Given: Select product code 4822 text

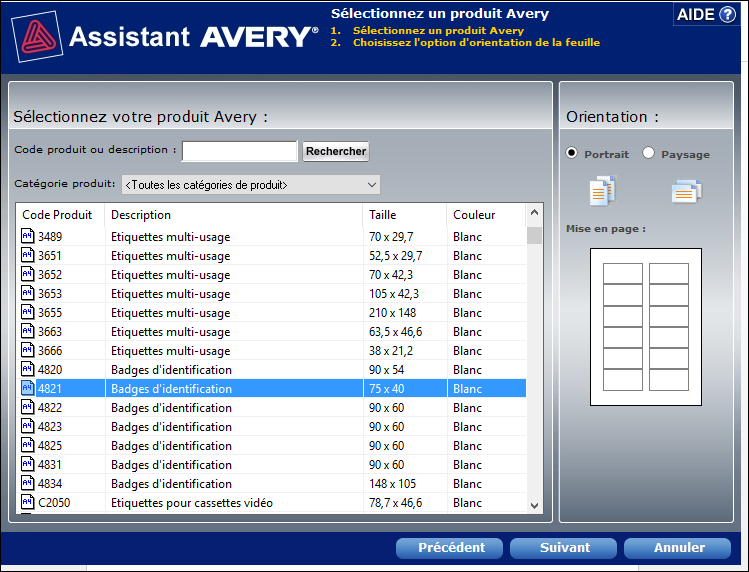Looking at the screenshot, I should click(50, 408).
